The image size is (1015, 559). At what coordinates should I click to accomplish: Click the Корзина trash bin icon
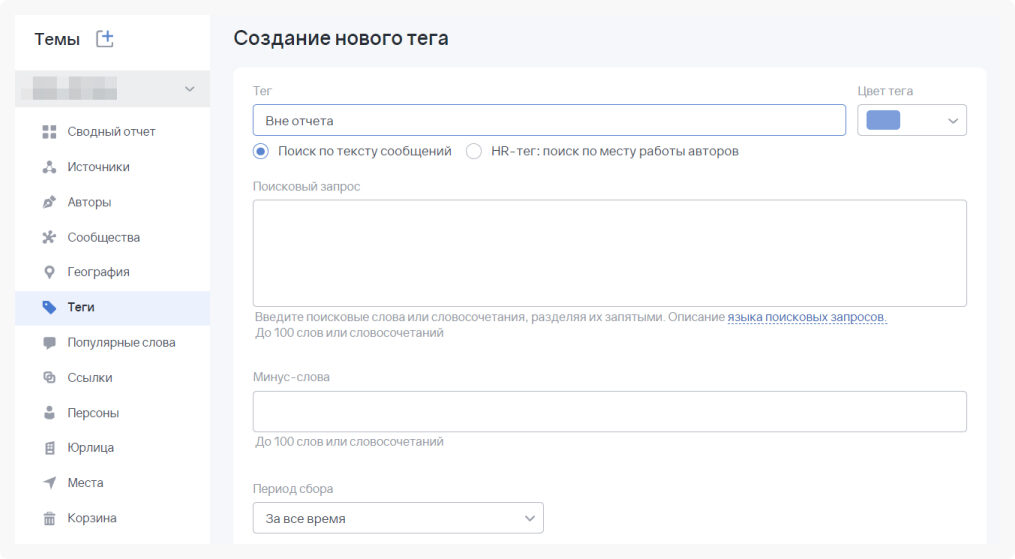[x=49, y=518]
